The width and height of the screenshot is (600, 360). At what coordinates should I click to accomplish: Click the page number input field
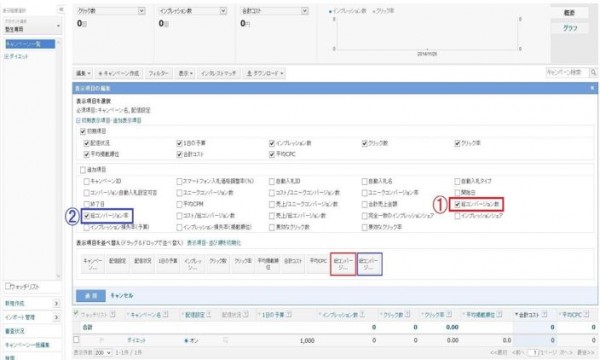(533, 352)
